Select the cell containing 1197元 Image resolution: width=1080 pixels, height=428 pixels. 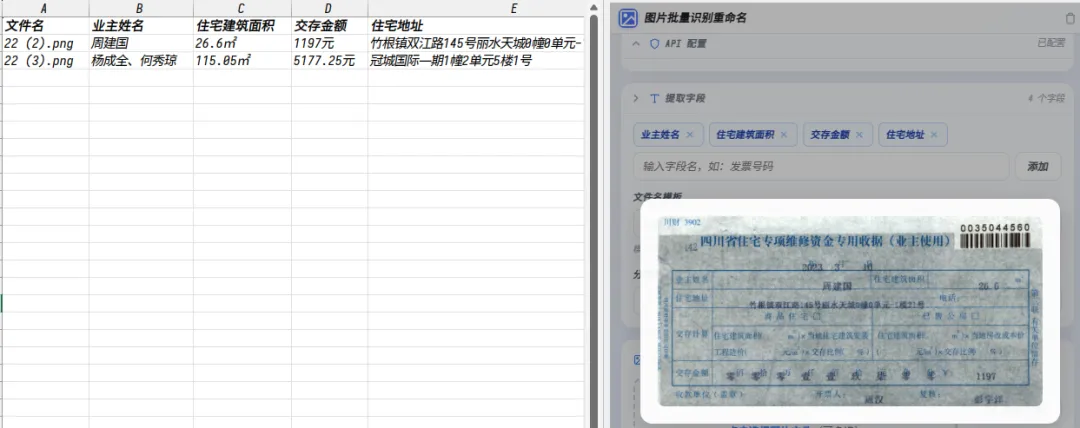tap(329, 43)
